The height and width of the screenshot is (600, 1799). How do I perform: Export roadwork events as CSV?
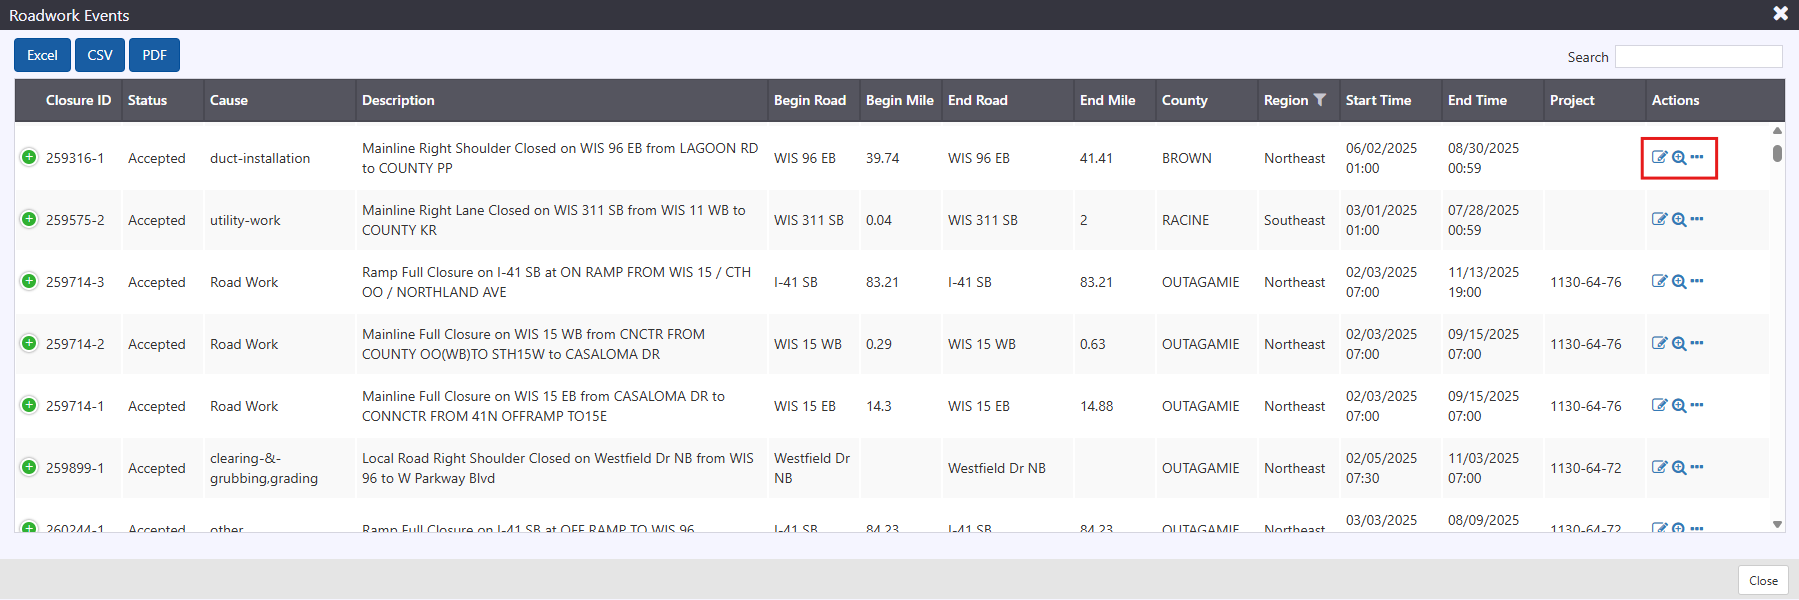pos(100,55)
